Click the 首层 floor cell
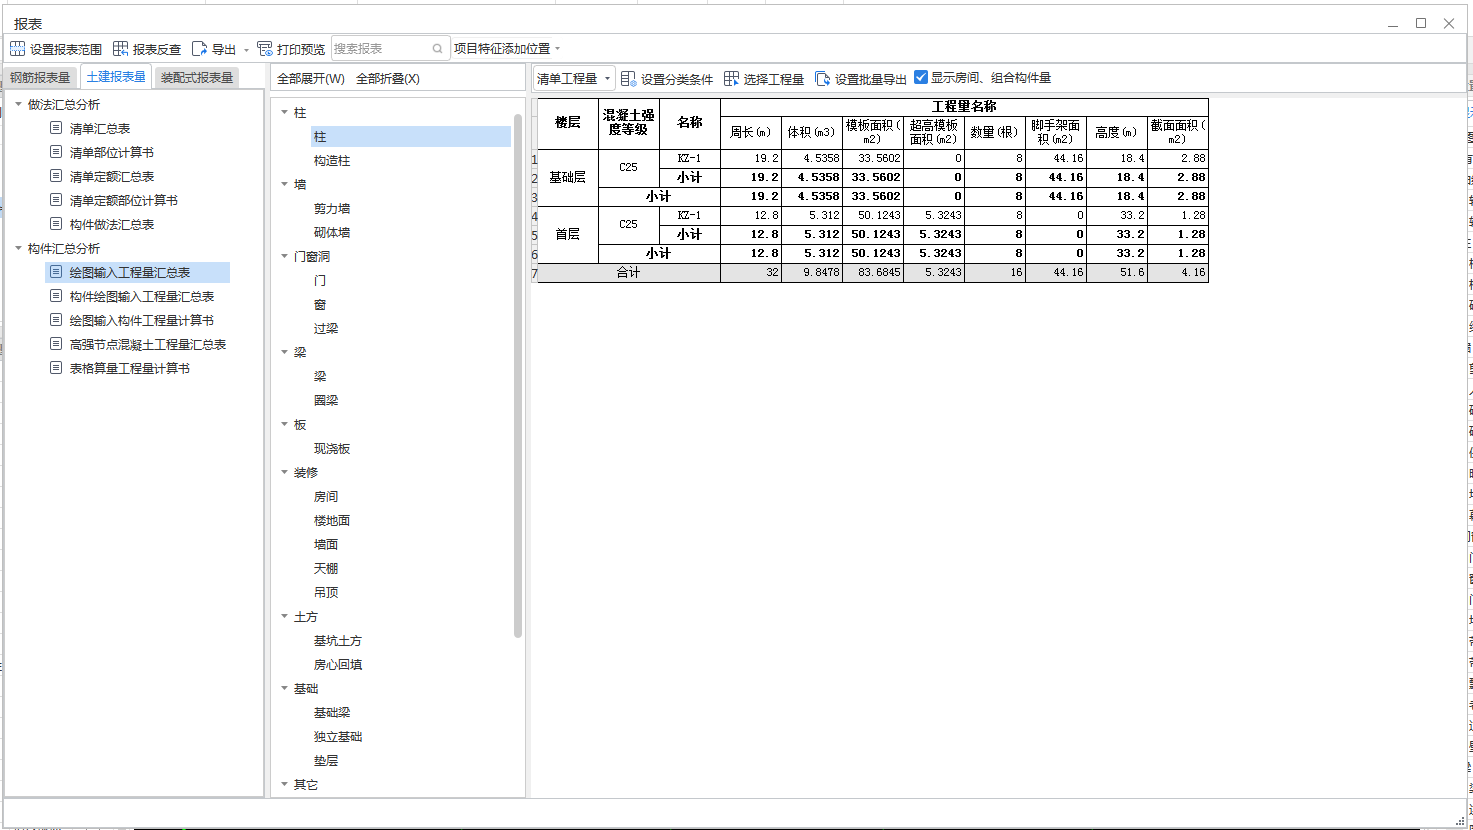 (x=567, y=234)
